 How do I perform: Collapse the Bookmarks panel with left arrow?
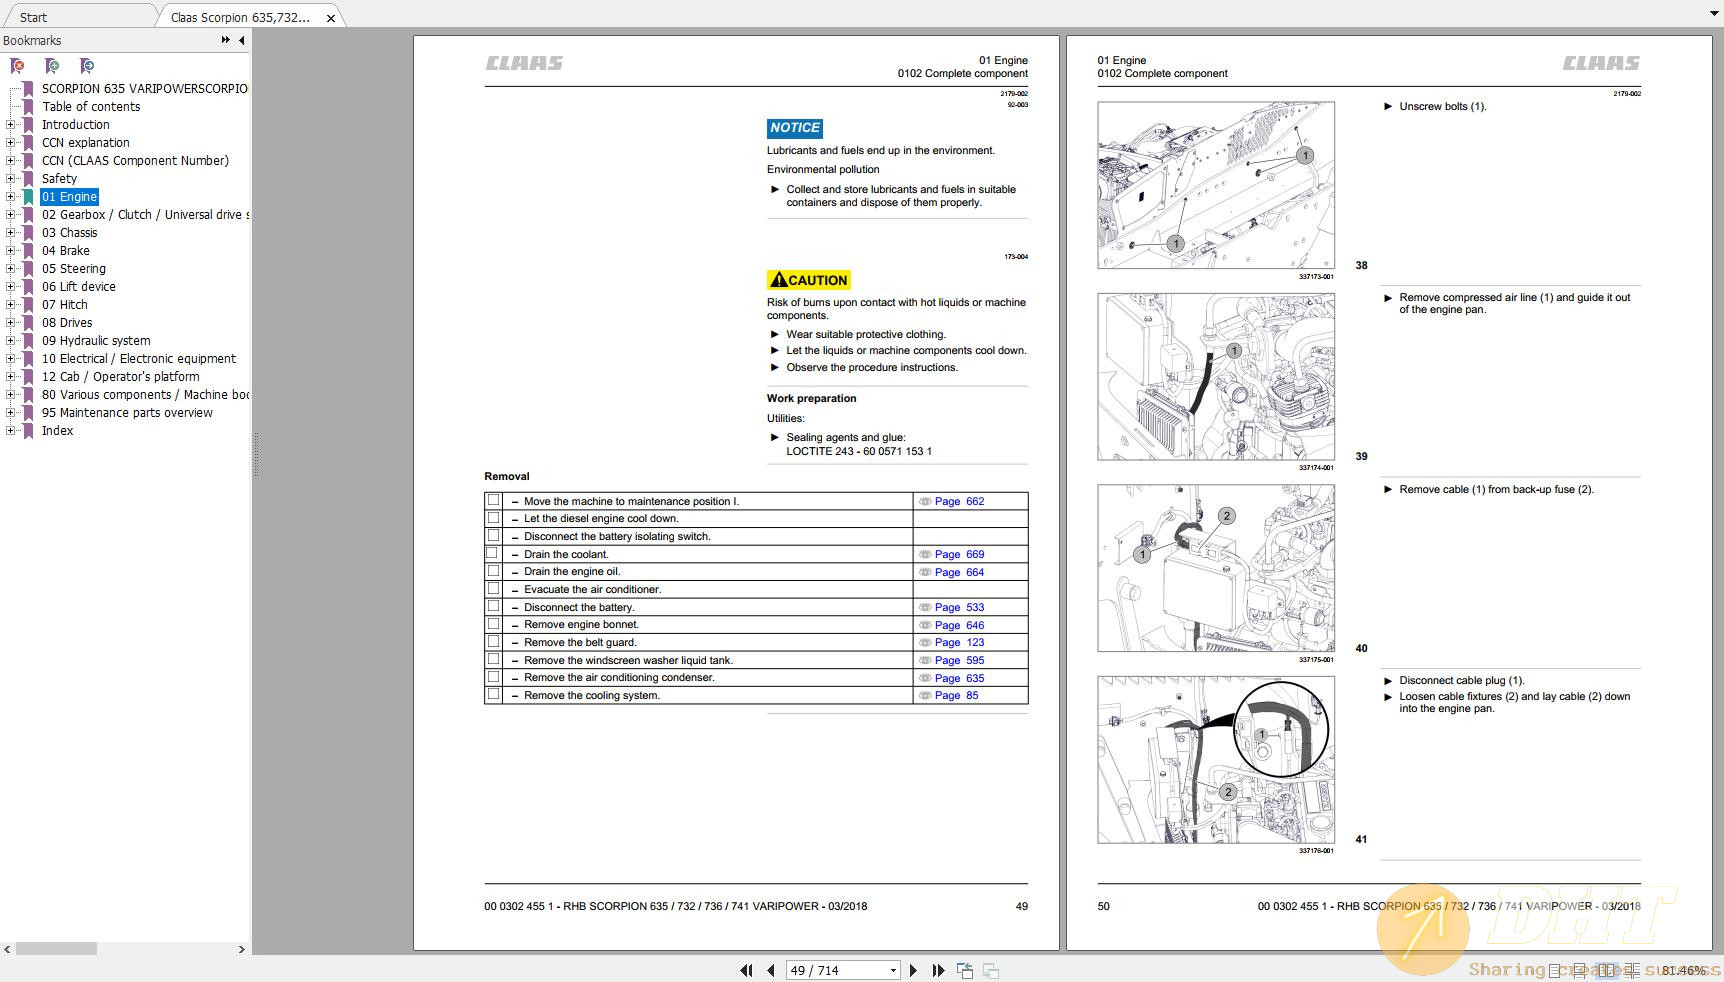[x=241, y=40]
